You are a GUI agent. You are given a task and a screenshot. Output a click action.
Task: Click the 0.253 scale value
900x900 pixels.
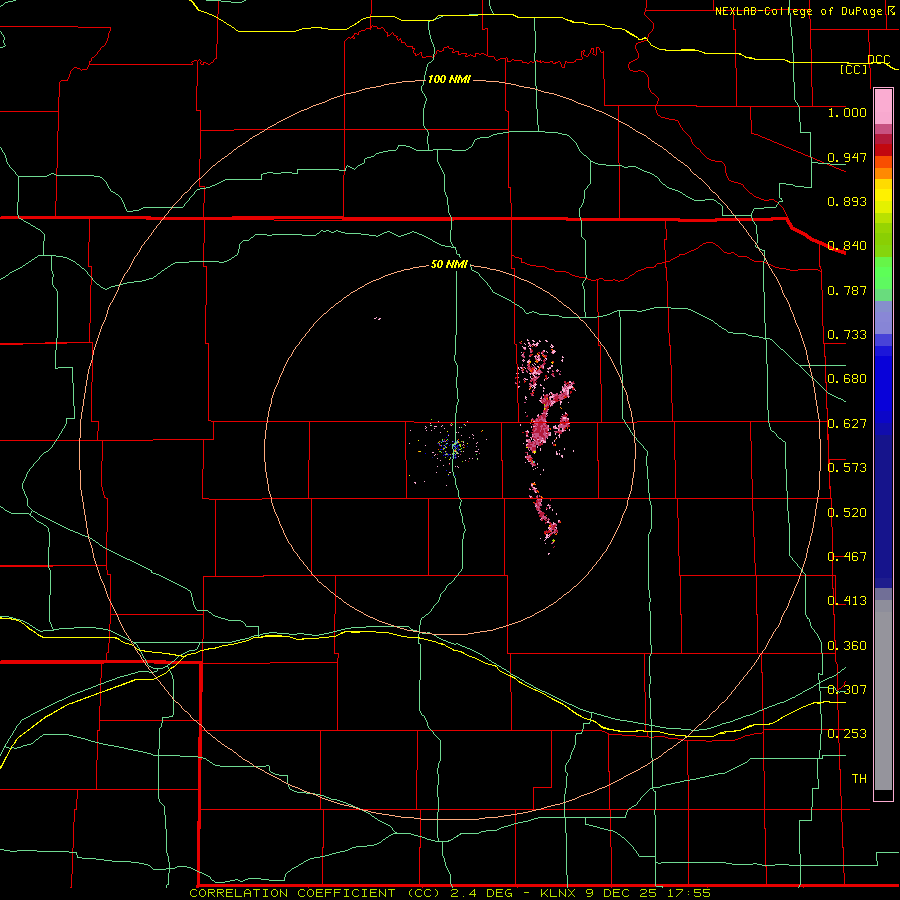pos(847,734)
